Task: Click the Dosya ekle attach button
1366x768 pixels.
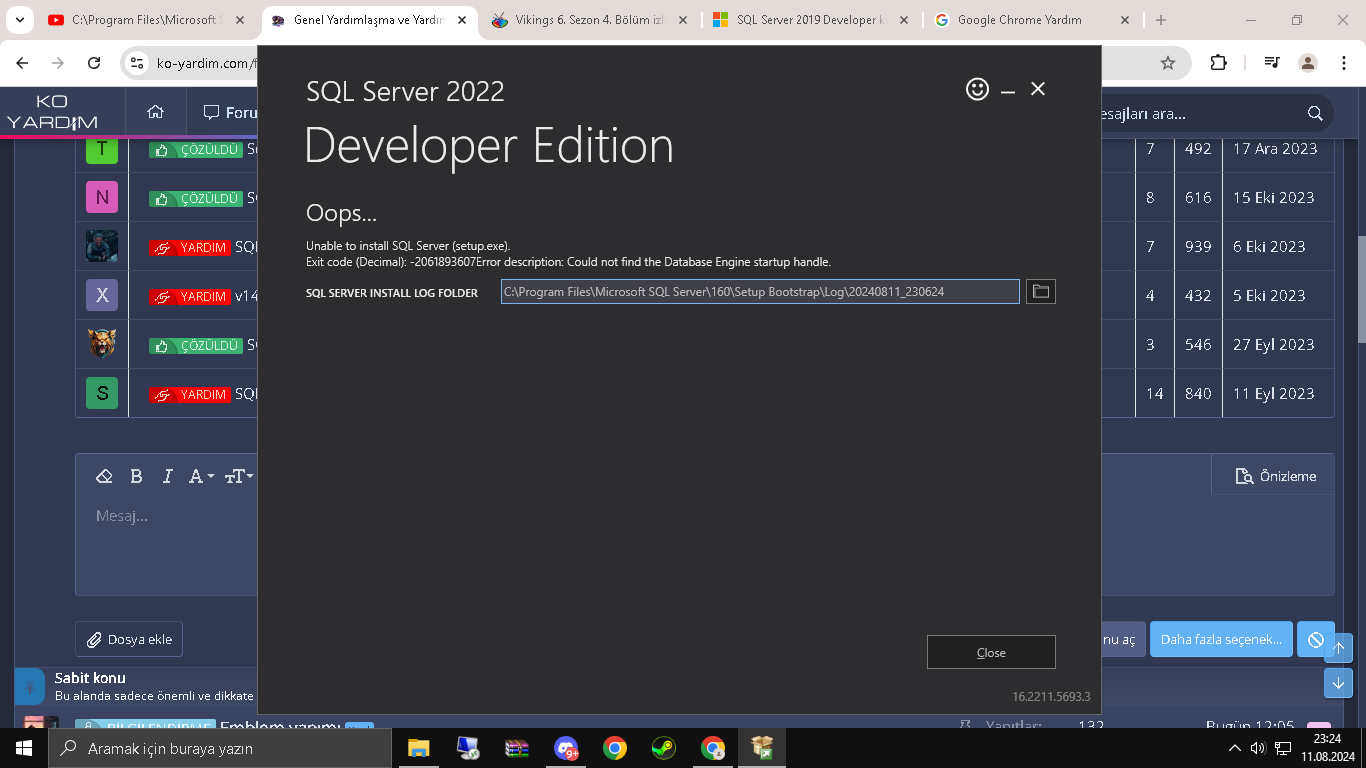Action: point(129,639)
